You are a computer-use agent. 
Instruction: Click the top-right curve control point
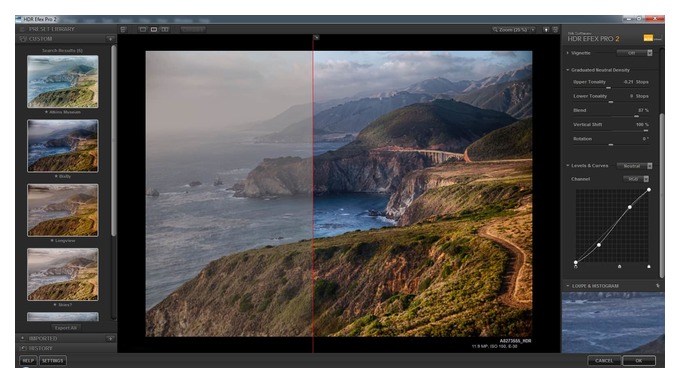click(649, 190)
